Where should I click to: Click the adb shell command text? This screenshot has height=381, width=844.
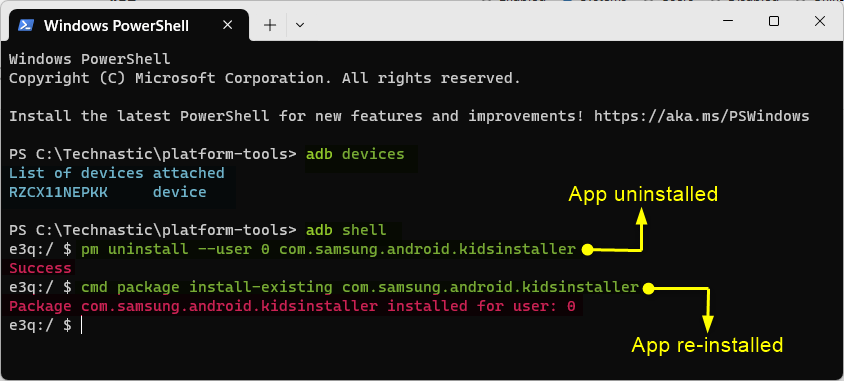click(x=346, y=230)
